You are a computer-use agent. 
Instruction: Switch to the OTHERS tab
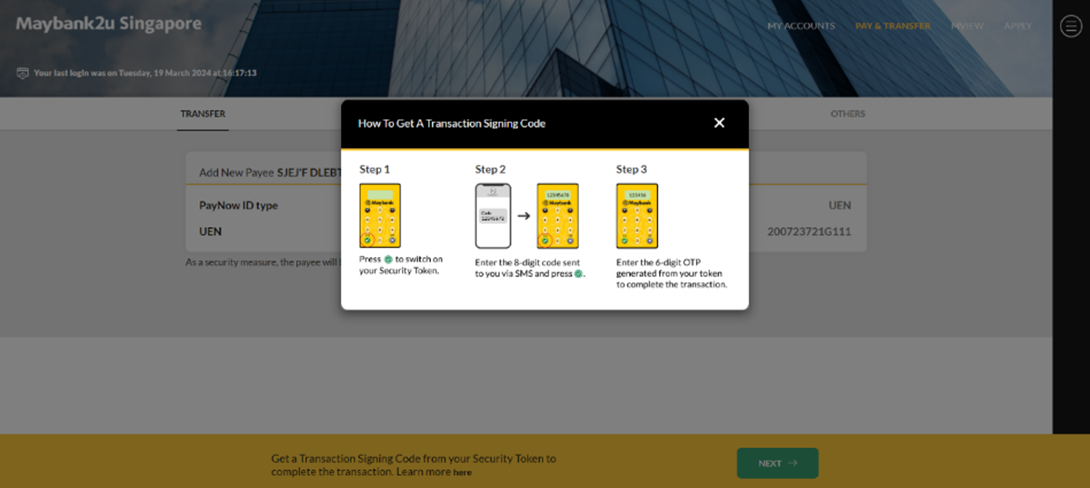[847, 114]
